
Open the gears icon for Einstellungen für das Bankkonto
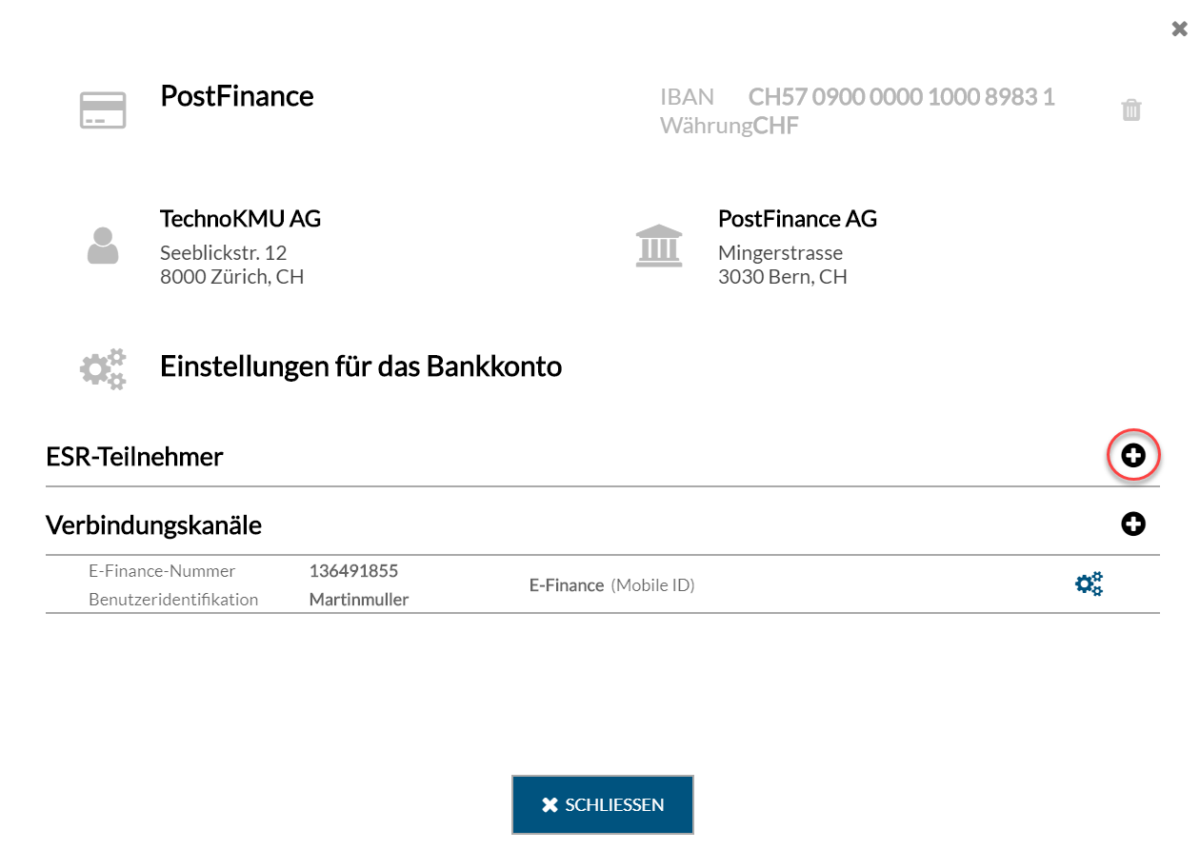101,368
